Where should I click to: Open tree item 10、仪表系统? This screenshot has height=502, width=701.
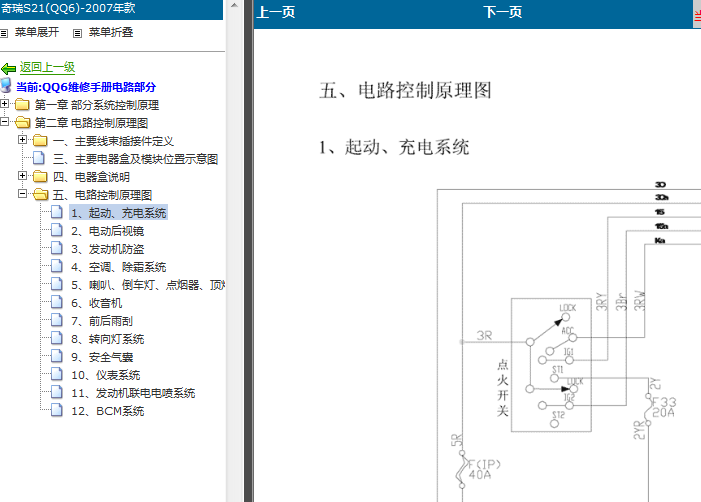[106, 375]
